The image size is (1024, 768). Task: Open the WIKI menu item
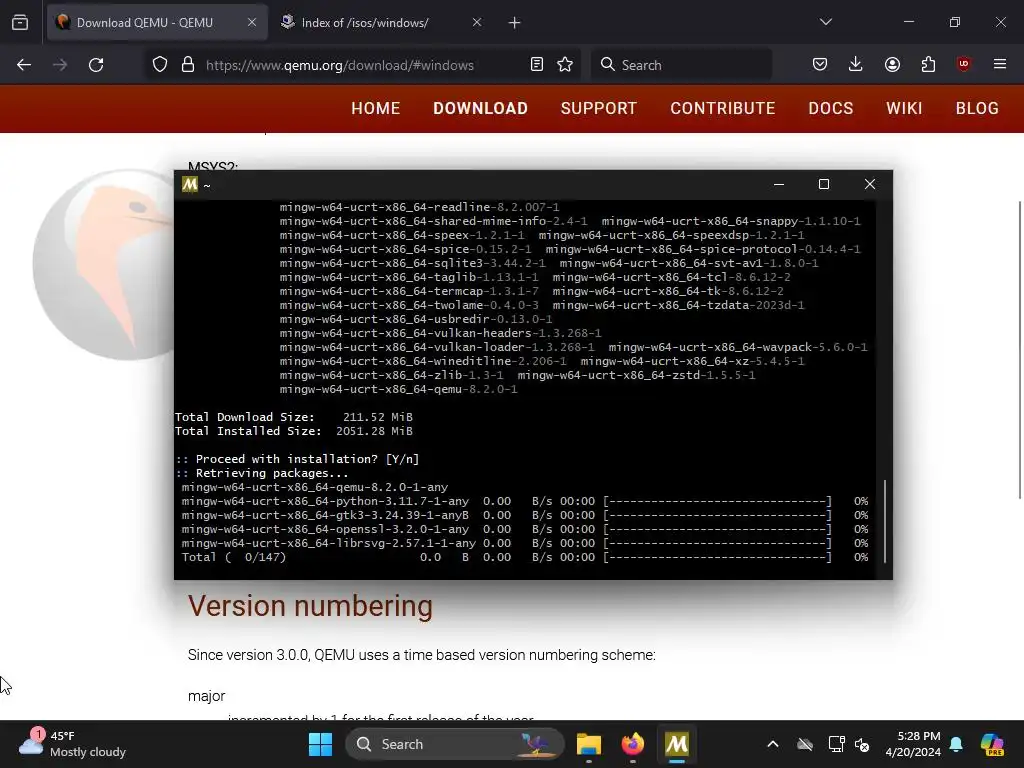point(904,108)
